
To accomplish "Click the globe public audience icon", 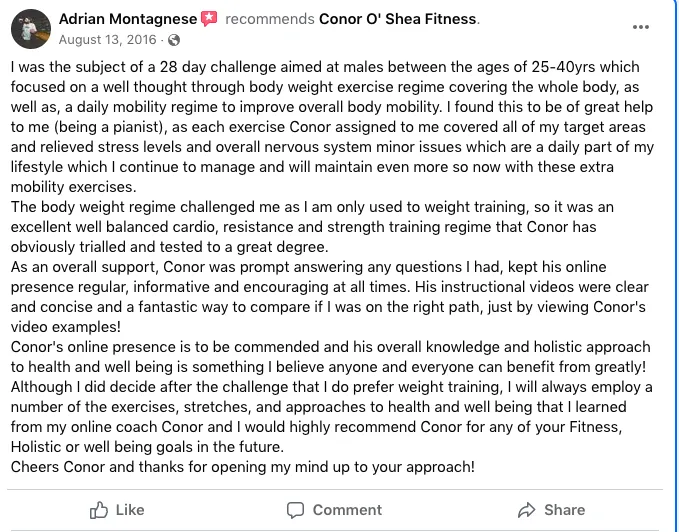I will click(174, 40).
